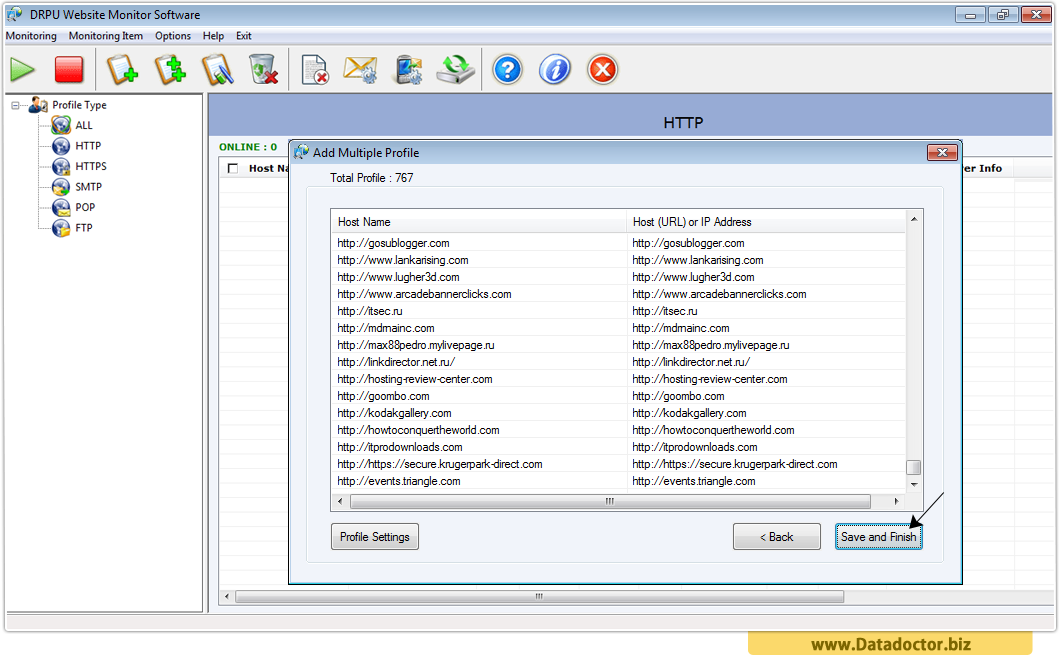Click the computer settings gear icon
Screen dimensions: 1059x655
click(409, 70)
